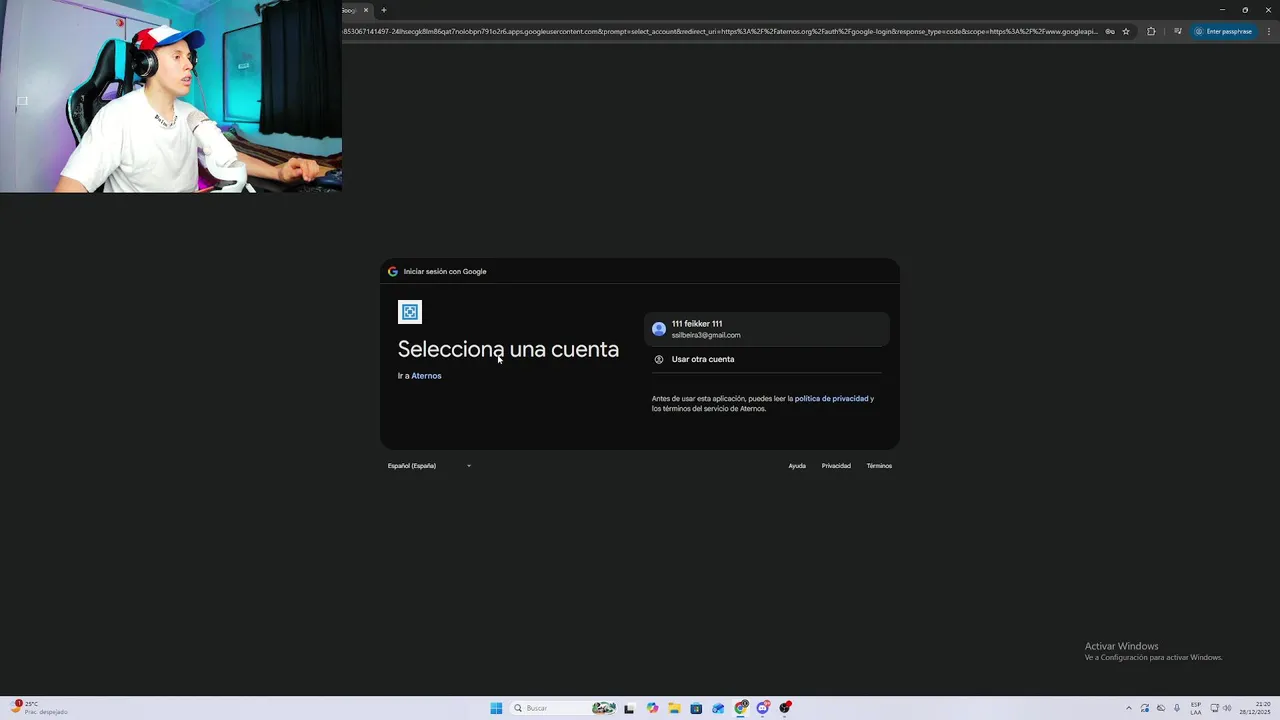Open the volume speaker tray icon
Viewport: 1280px width, 720px height.
(x=1227, y=708)
